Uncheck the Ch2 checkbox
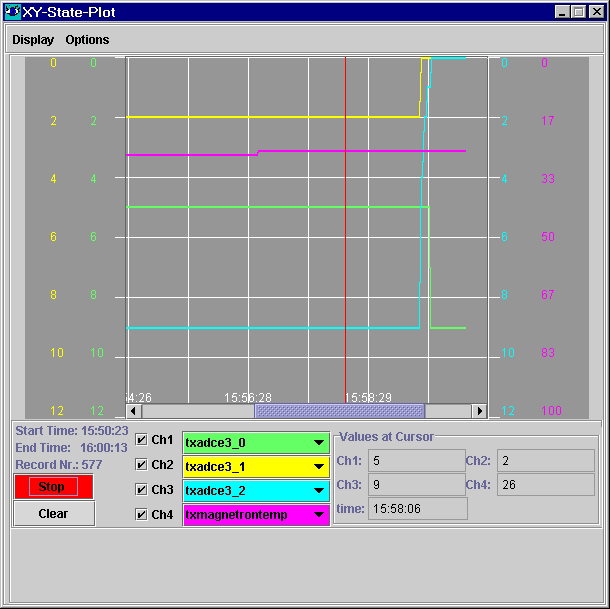Viewport: 610px width, 609px height. click(x=141, y=465)
